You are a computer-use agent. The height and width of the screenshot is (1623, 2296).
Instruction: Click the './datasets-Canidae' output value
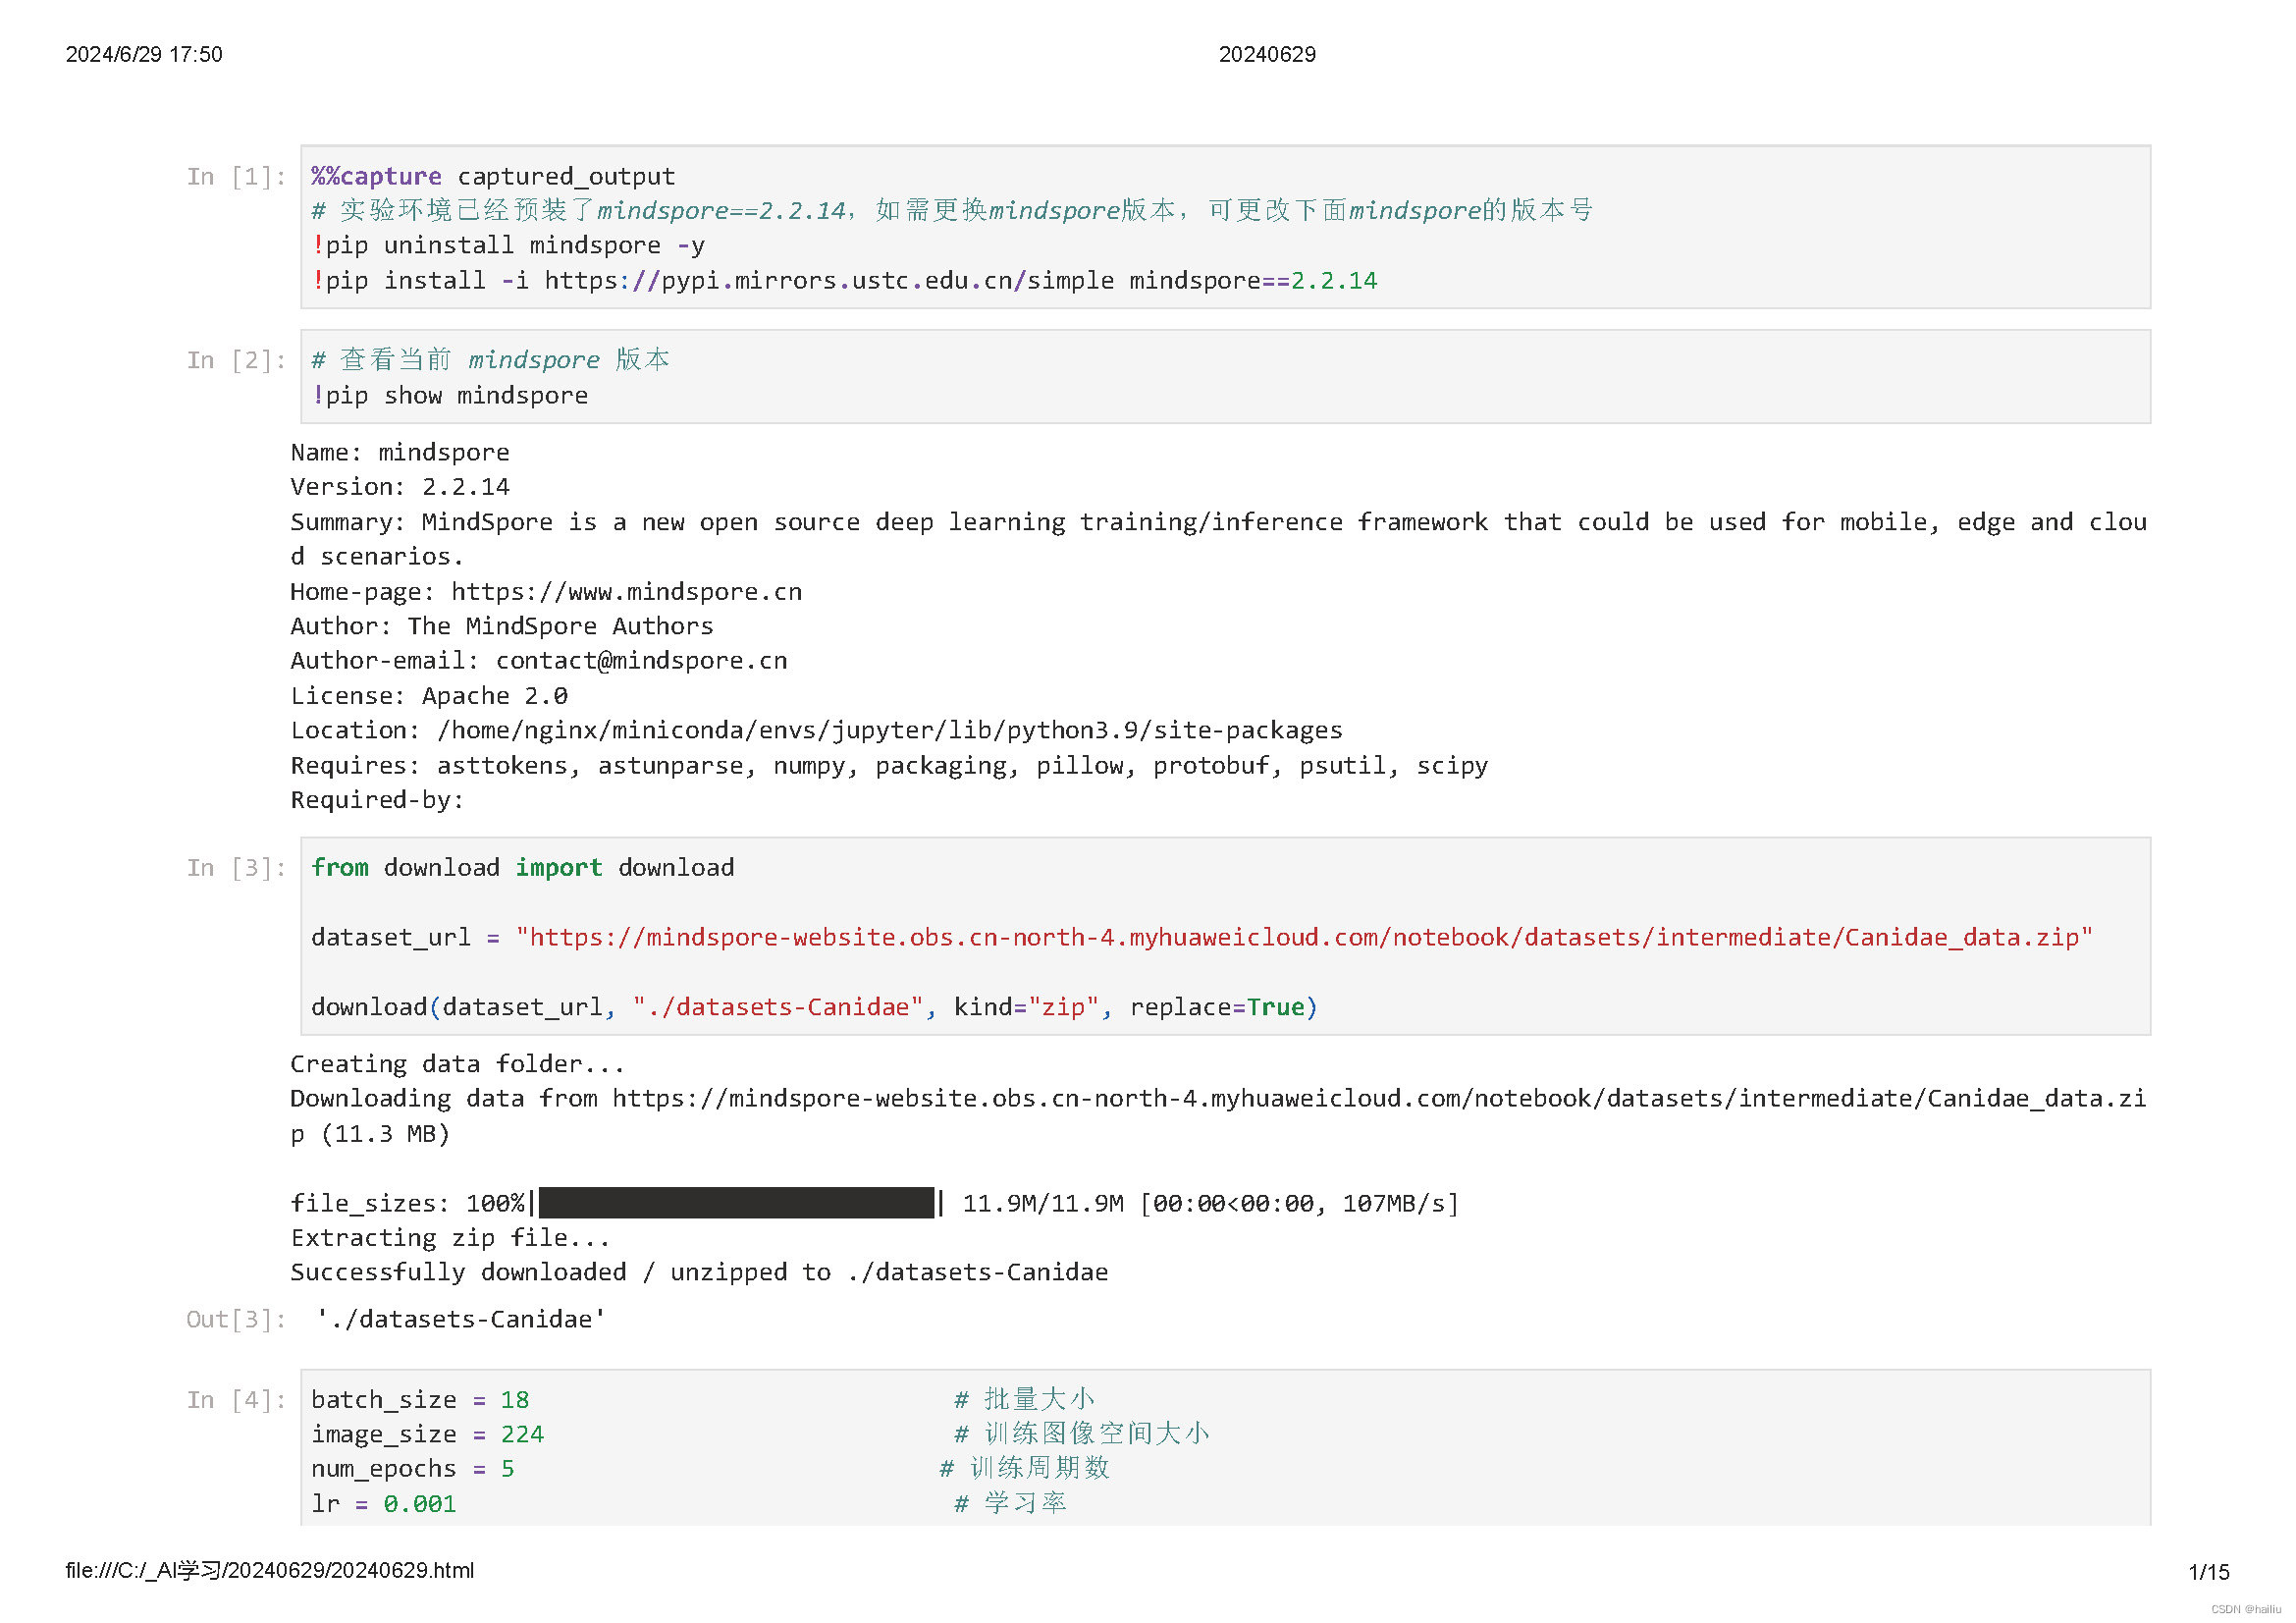(460, 1321)
